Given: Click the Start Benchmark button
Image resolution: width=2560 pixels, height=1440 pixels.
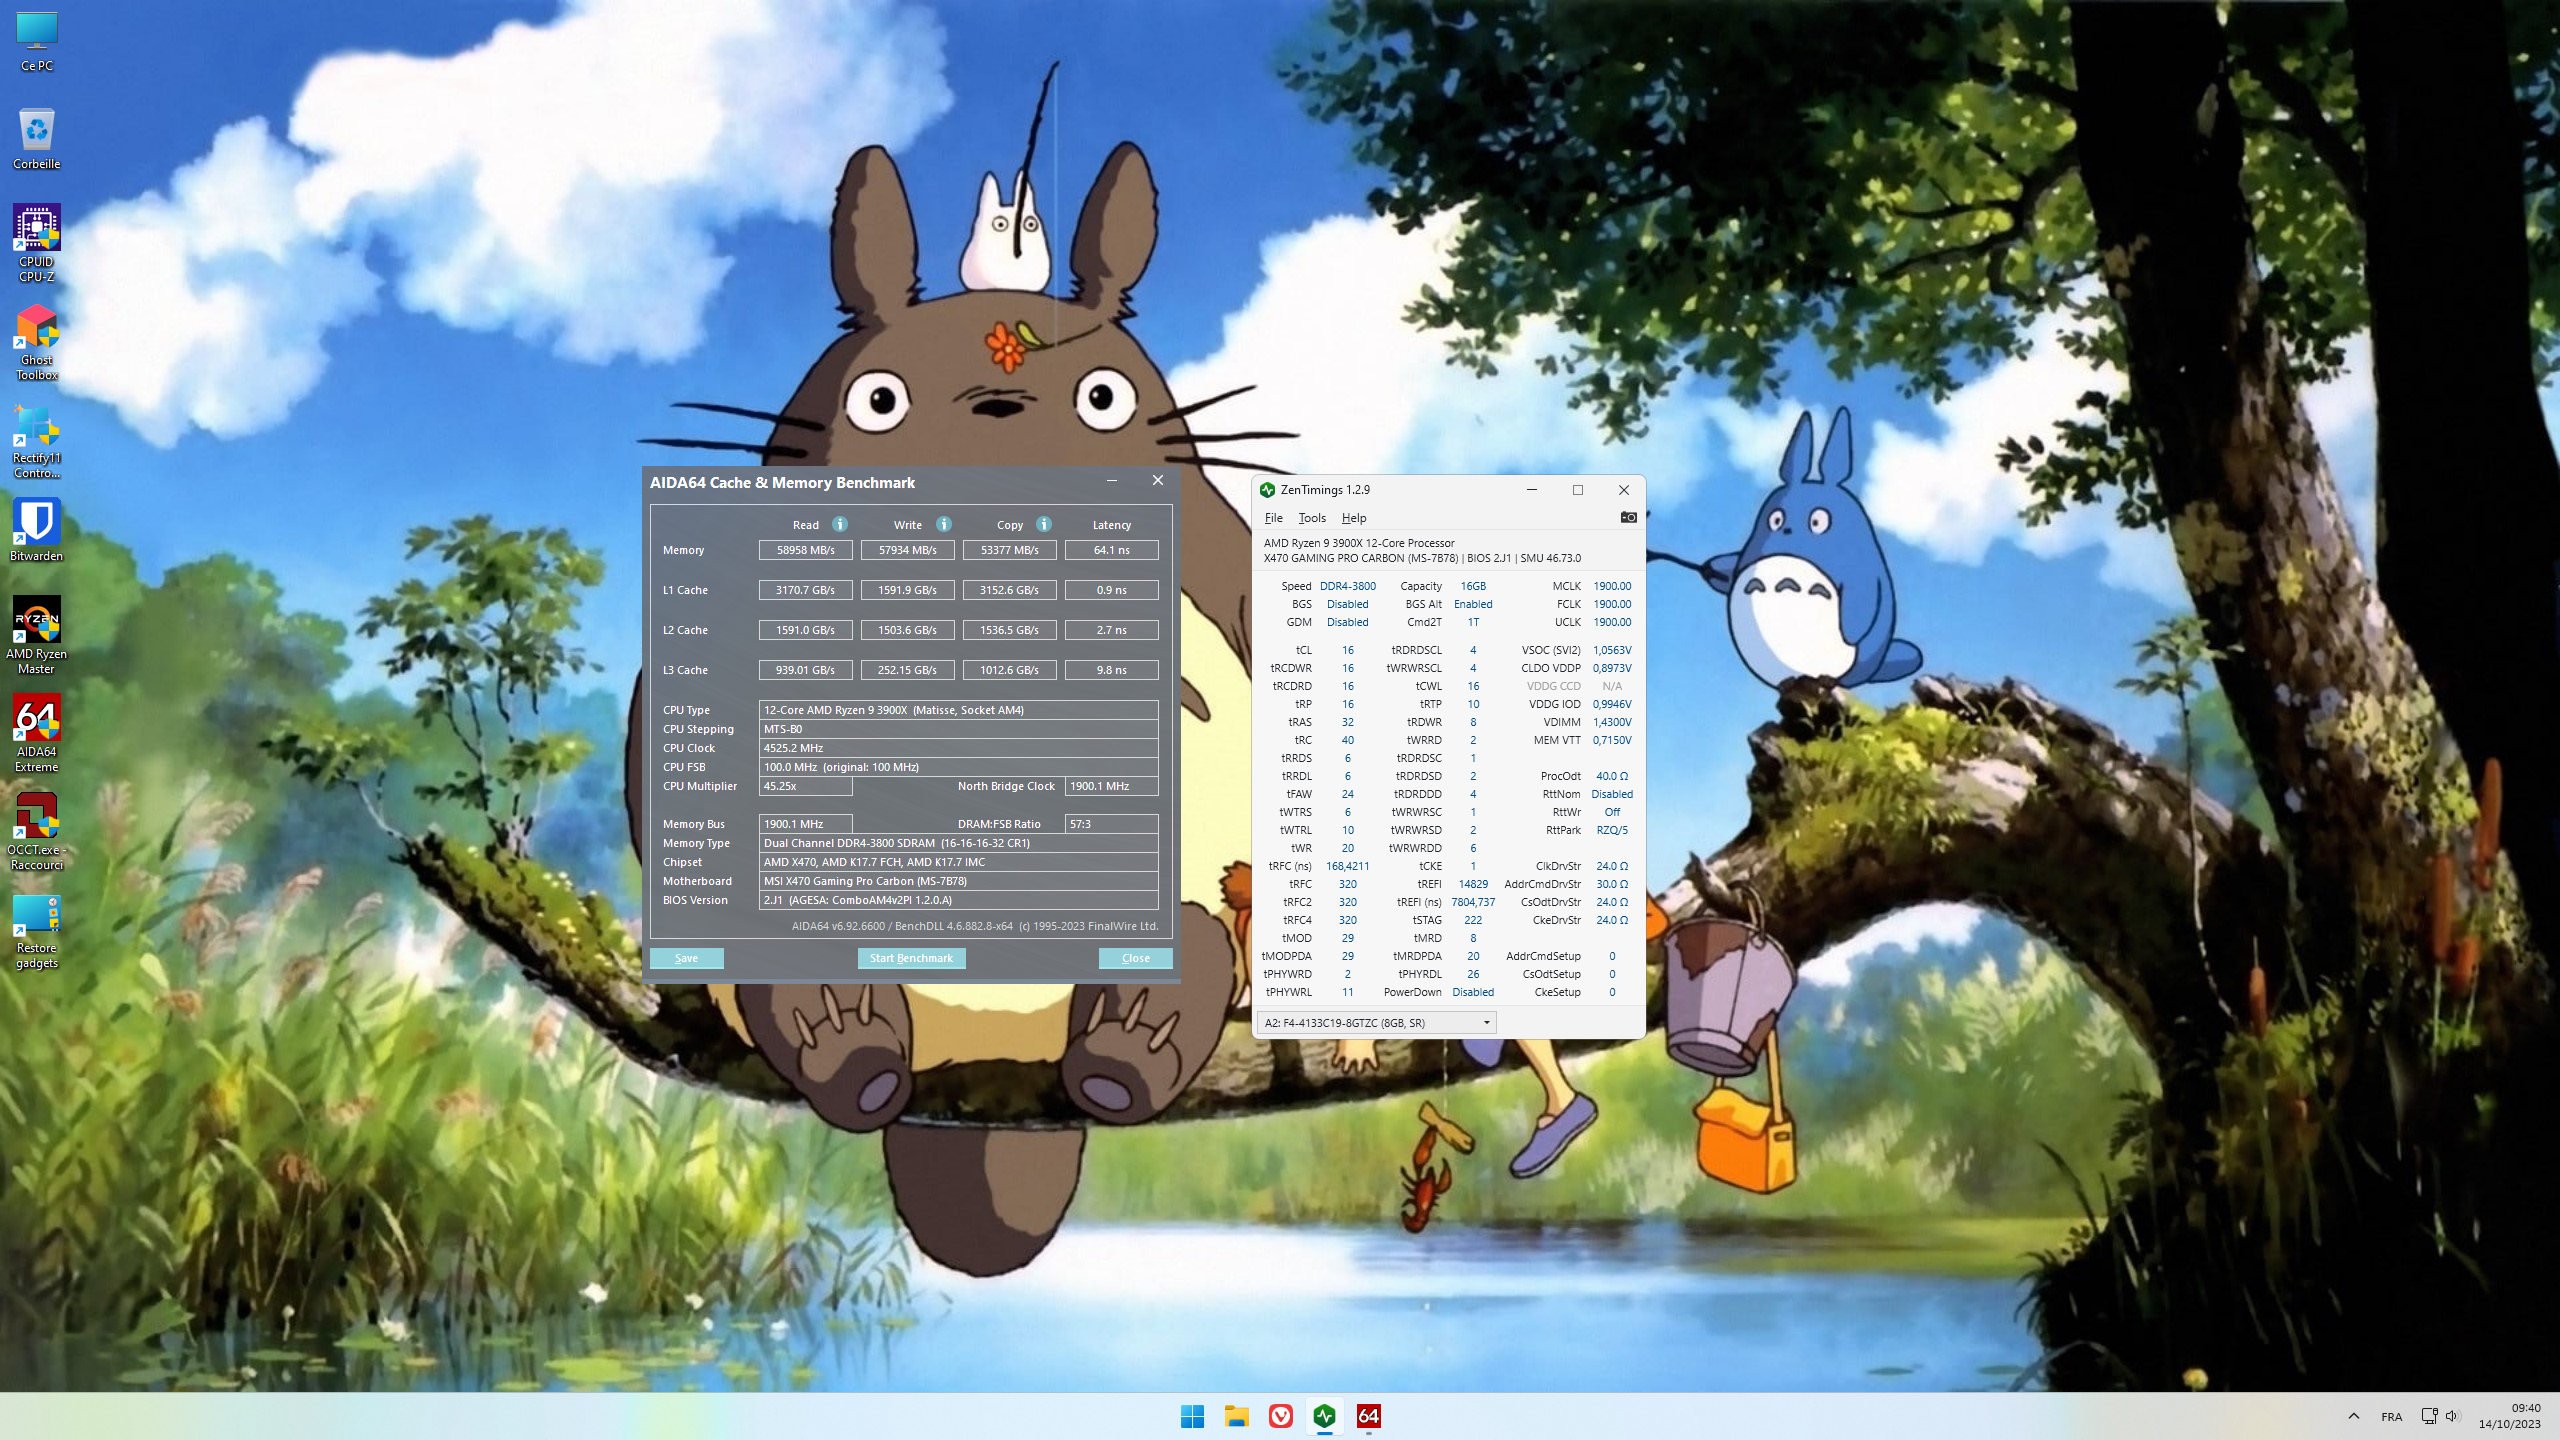Looking at the screenshot, I should coord(911,958).
